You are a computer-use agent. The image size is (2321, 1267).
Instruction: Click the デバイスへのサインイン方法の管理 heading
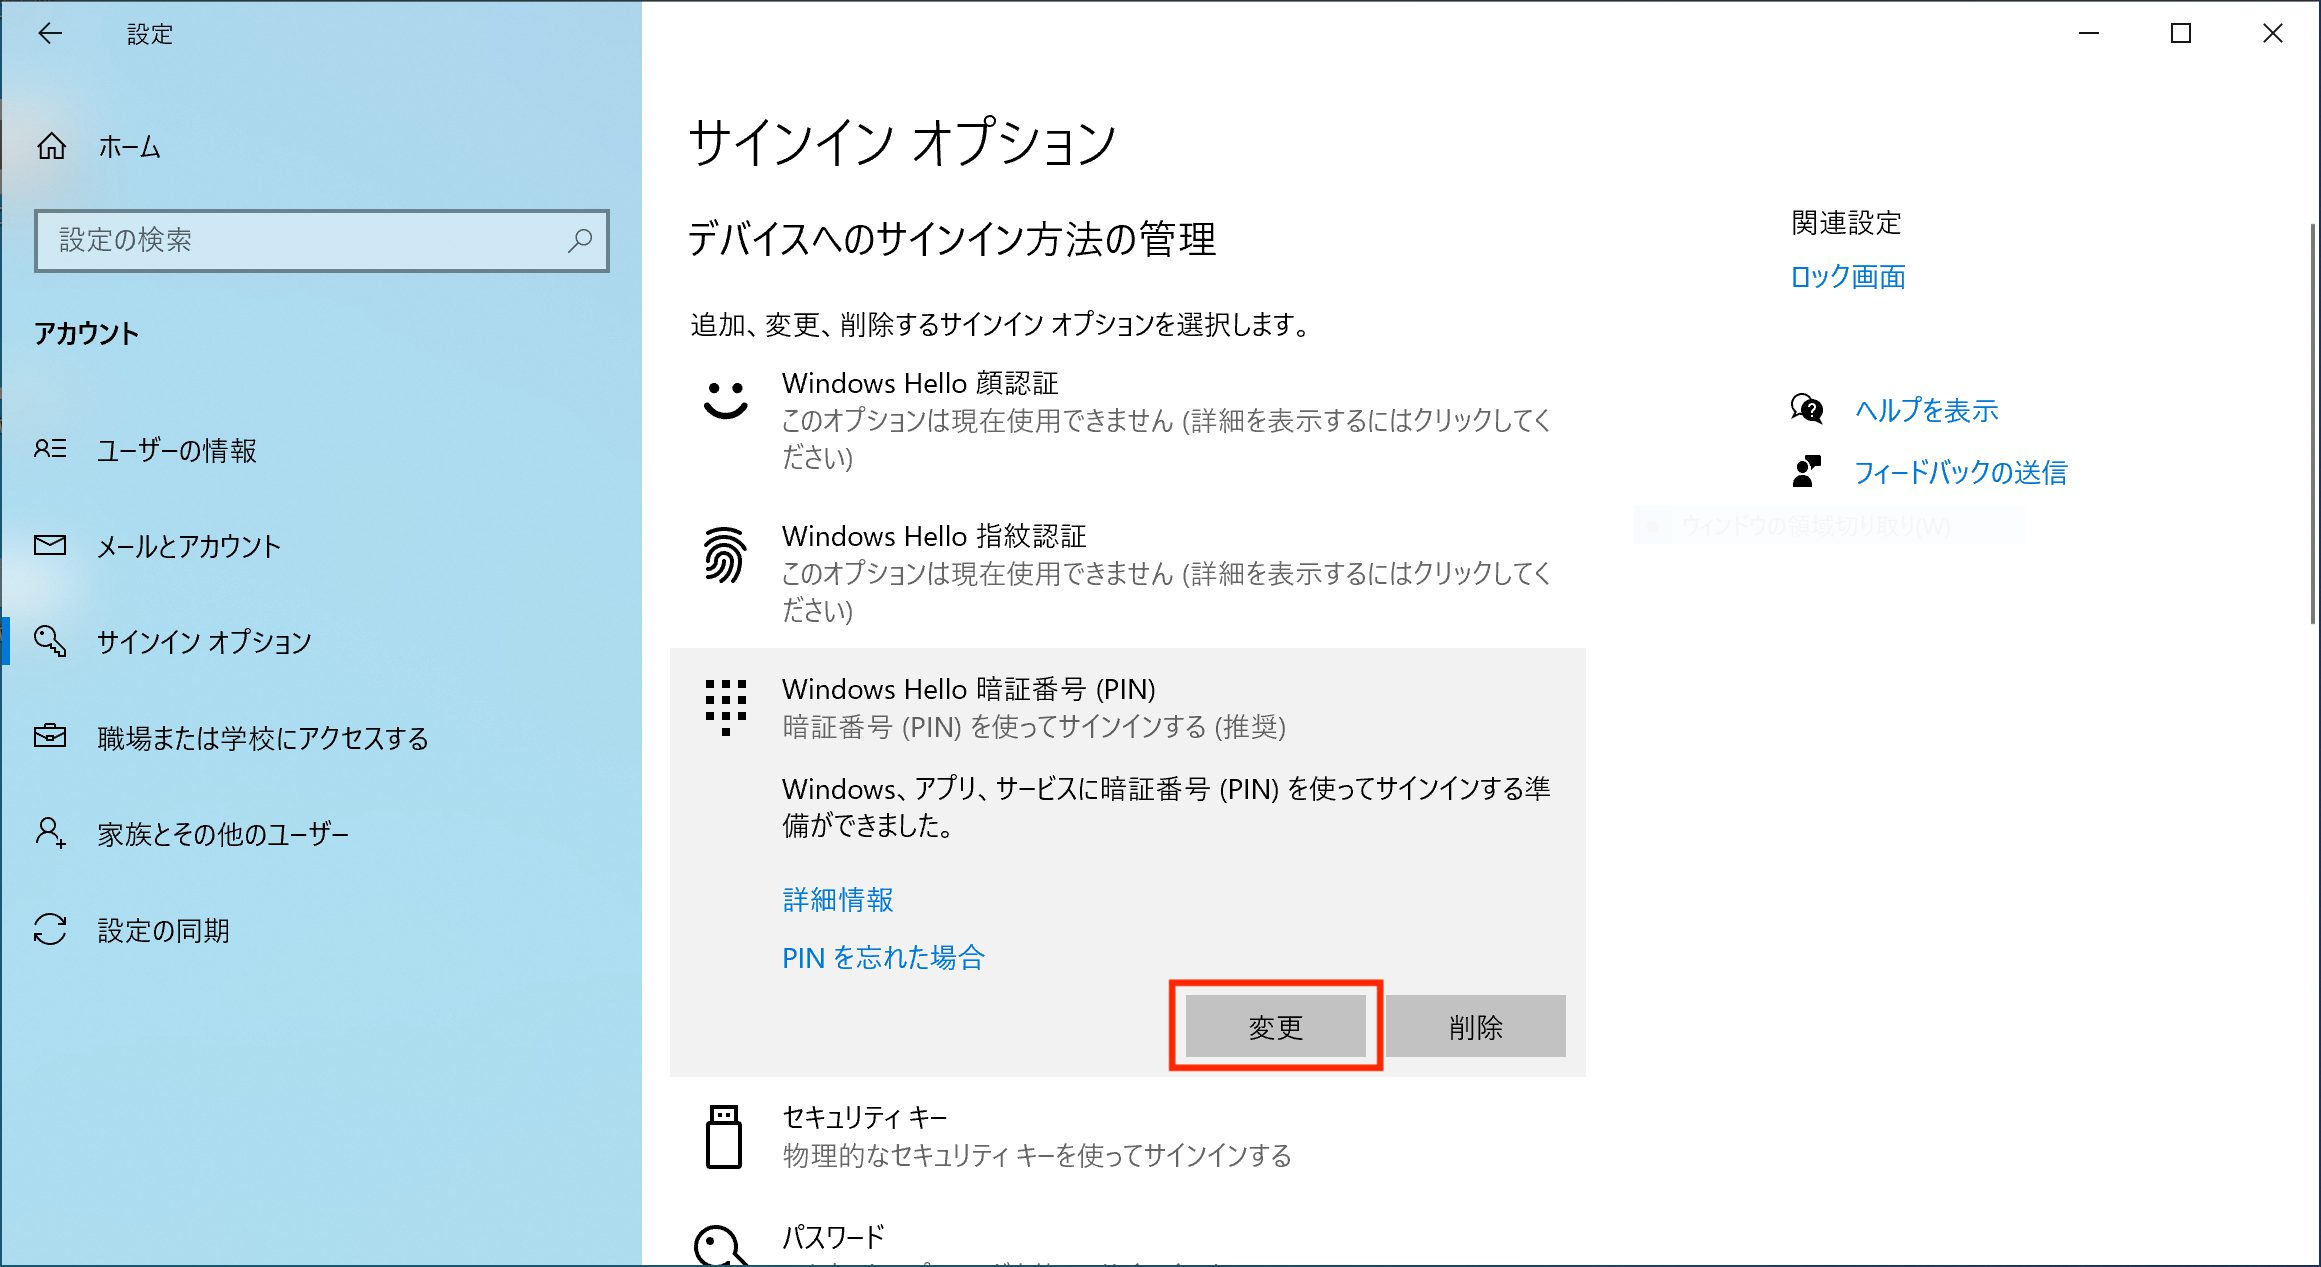click(x=952, y=239)
